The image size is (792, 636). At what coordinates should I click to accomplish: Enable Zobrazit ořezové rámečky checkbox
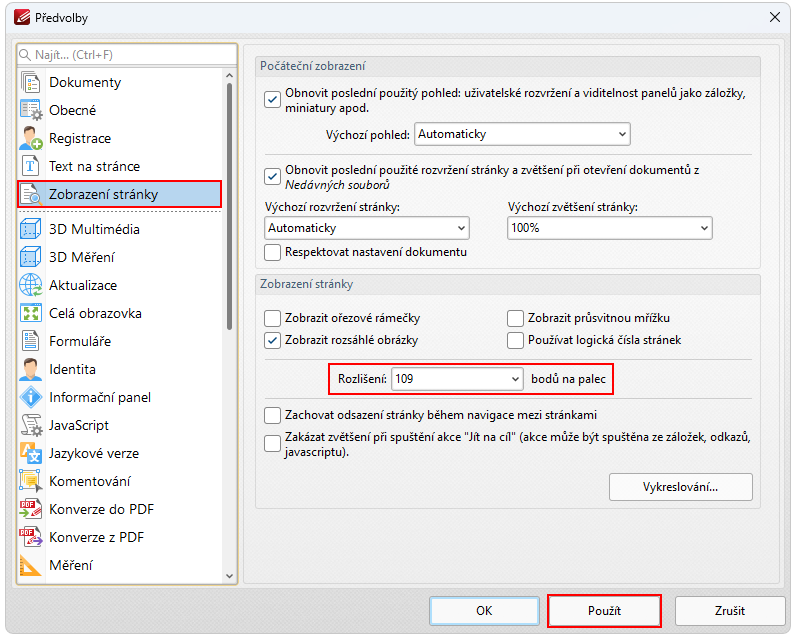click(272, 318)
